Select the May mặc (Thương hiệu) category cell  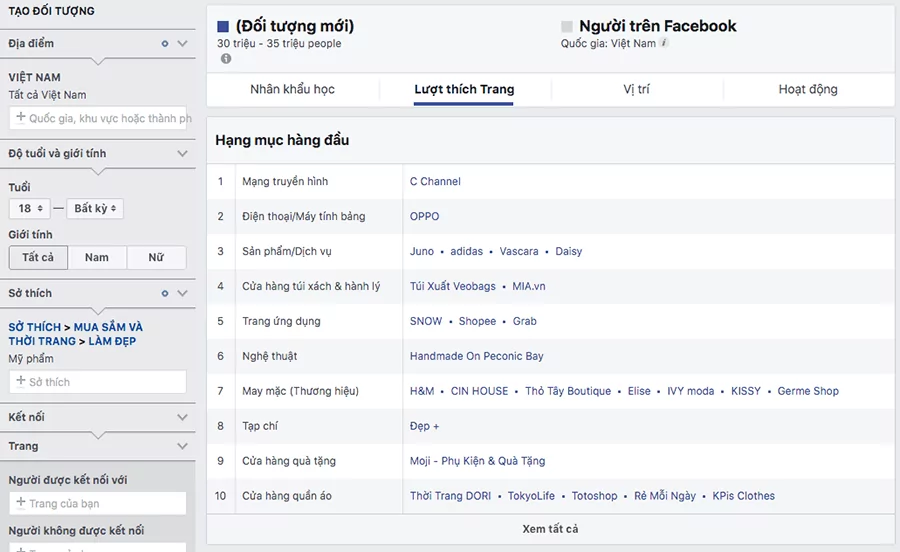tap(319, 391)
